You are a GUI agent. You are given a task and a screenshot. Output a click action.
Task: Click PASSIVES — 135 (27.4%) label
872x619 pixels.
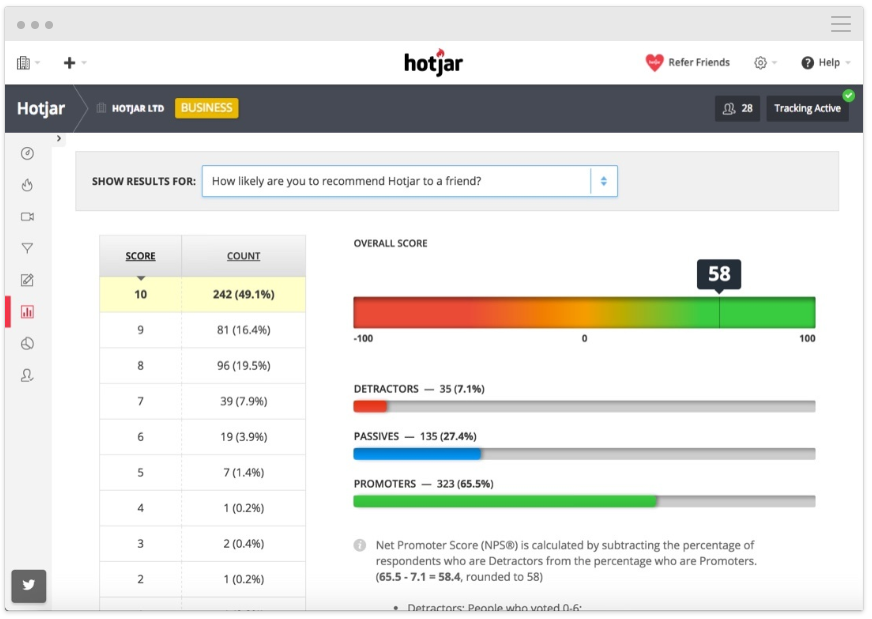(415, 436)
